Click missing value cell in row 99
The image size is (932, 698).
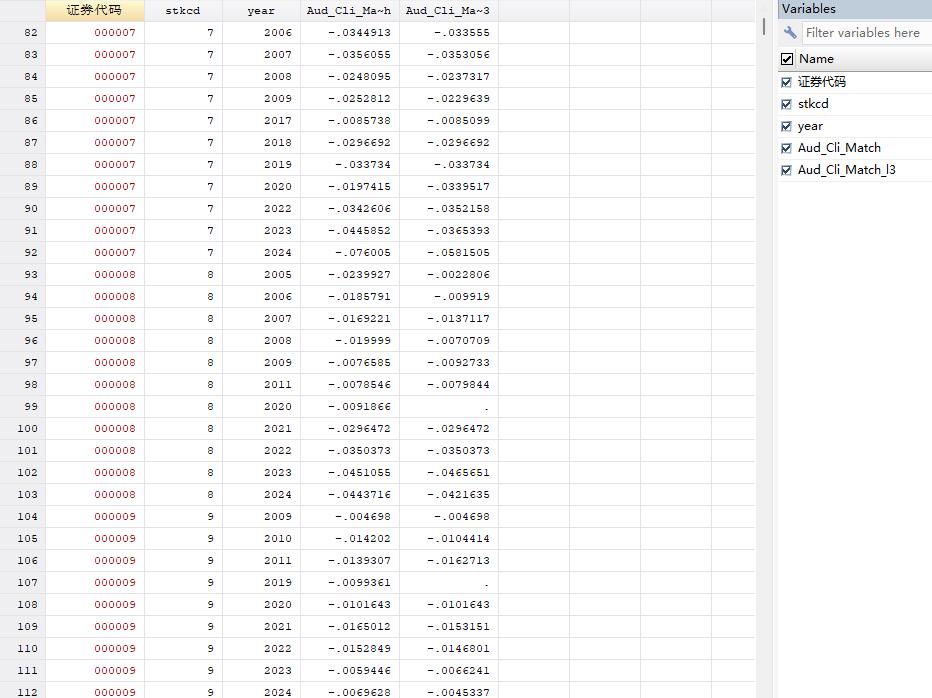pos(448,407)
